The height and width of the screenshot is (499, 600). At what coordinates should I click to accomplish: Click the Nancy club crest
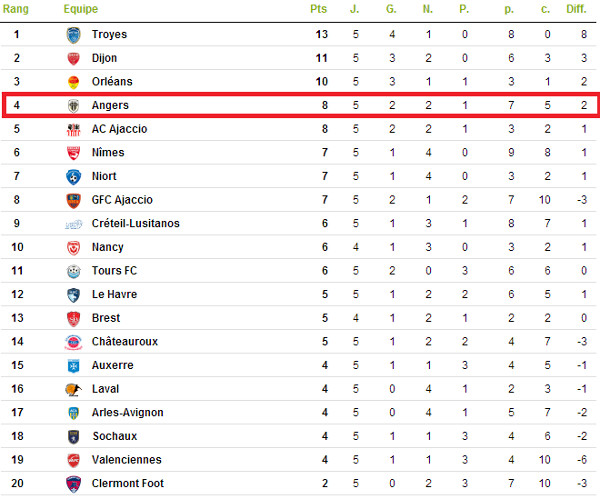click(73, 247)
